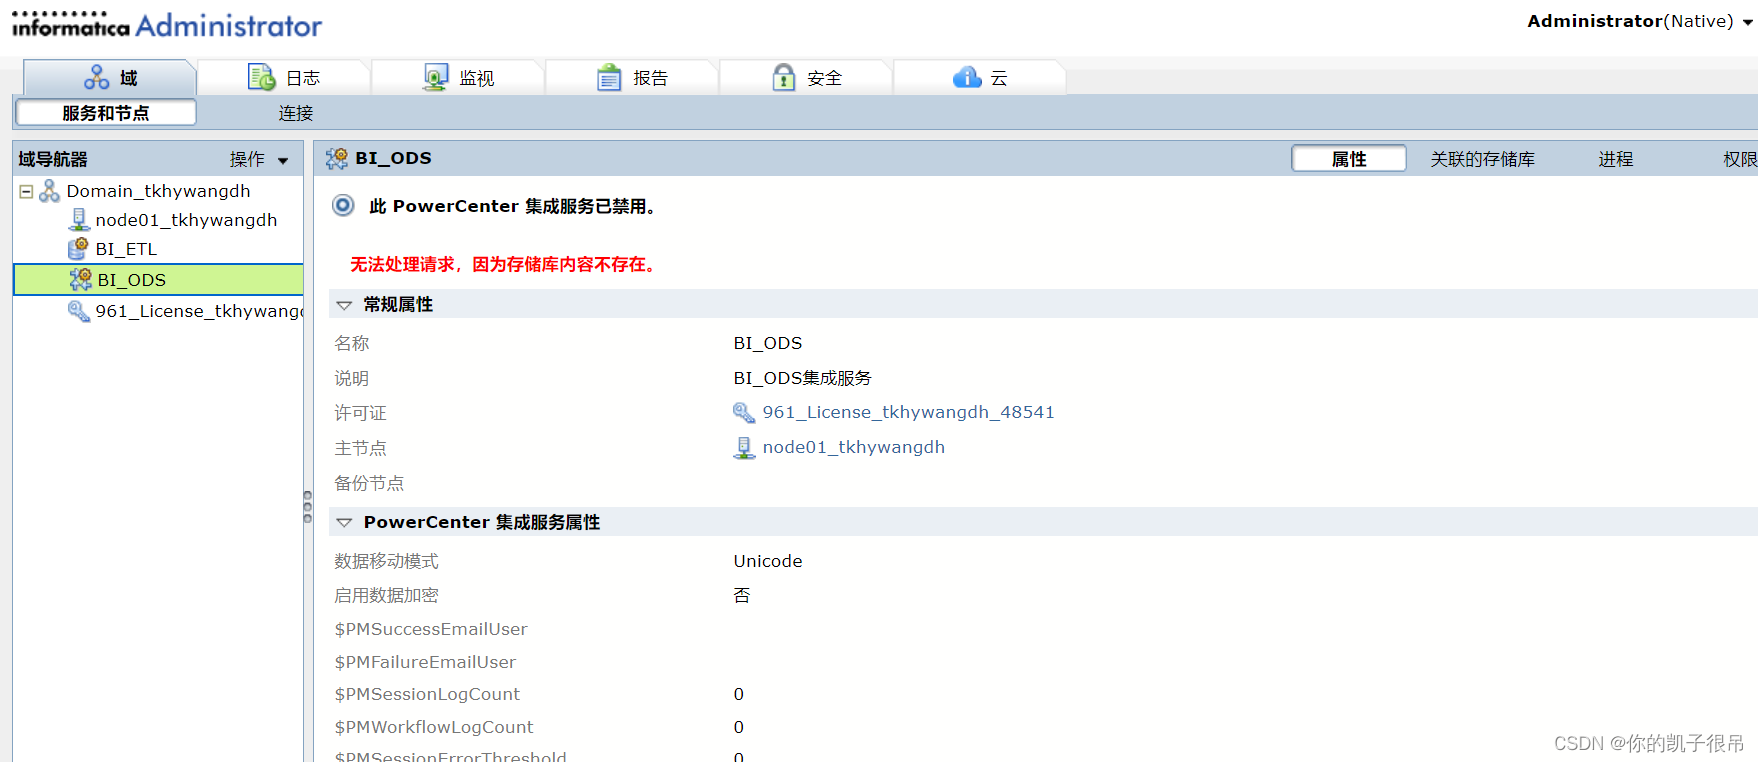The width and height of the screenshot is (1758, 762).
Task: Collapse the 常规属性 section
Action: click(344, 304)
